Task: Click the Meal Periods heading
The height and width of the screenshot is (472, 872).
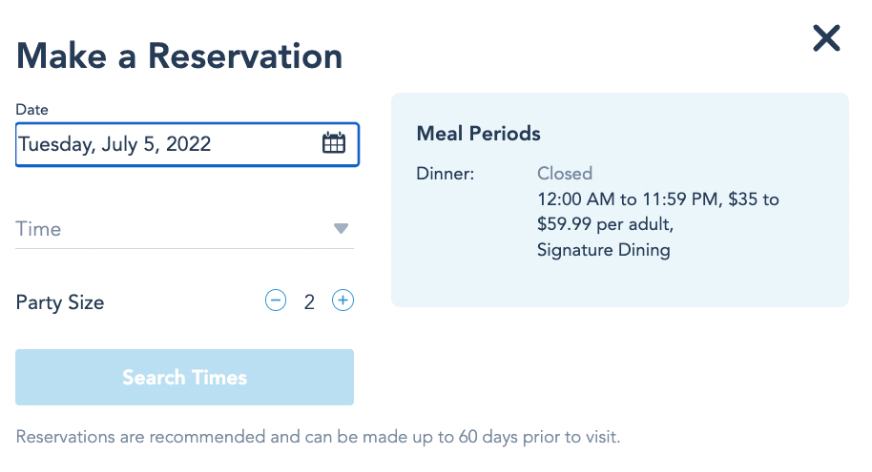Action: 478,133
